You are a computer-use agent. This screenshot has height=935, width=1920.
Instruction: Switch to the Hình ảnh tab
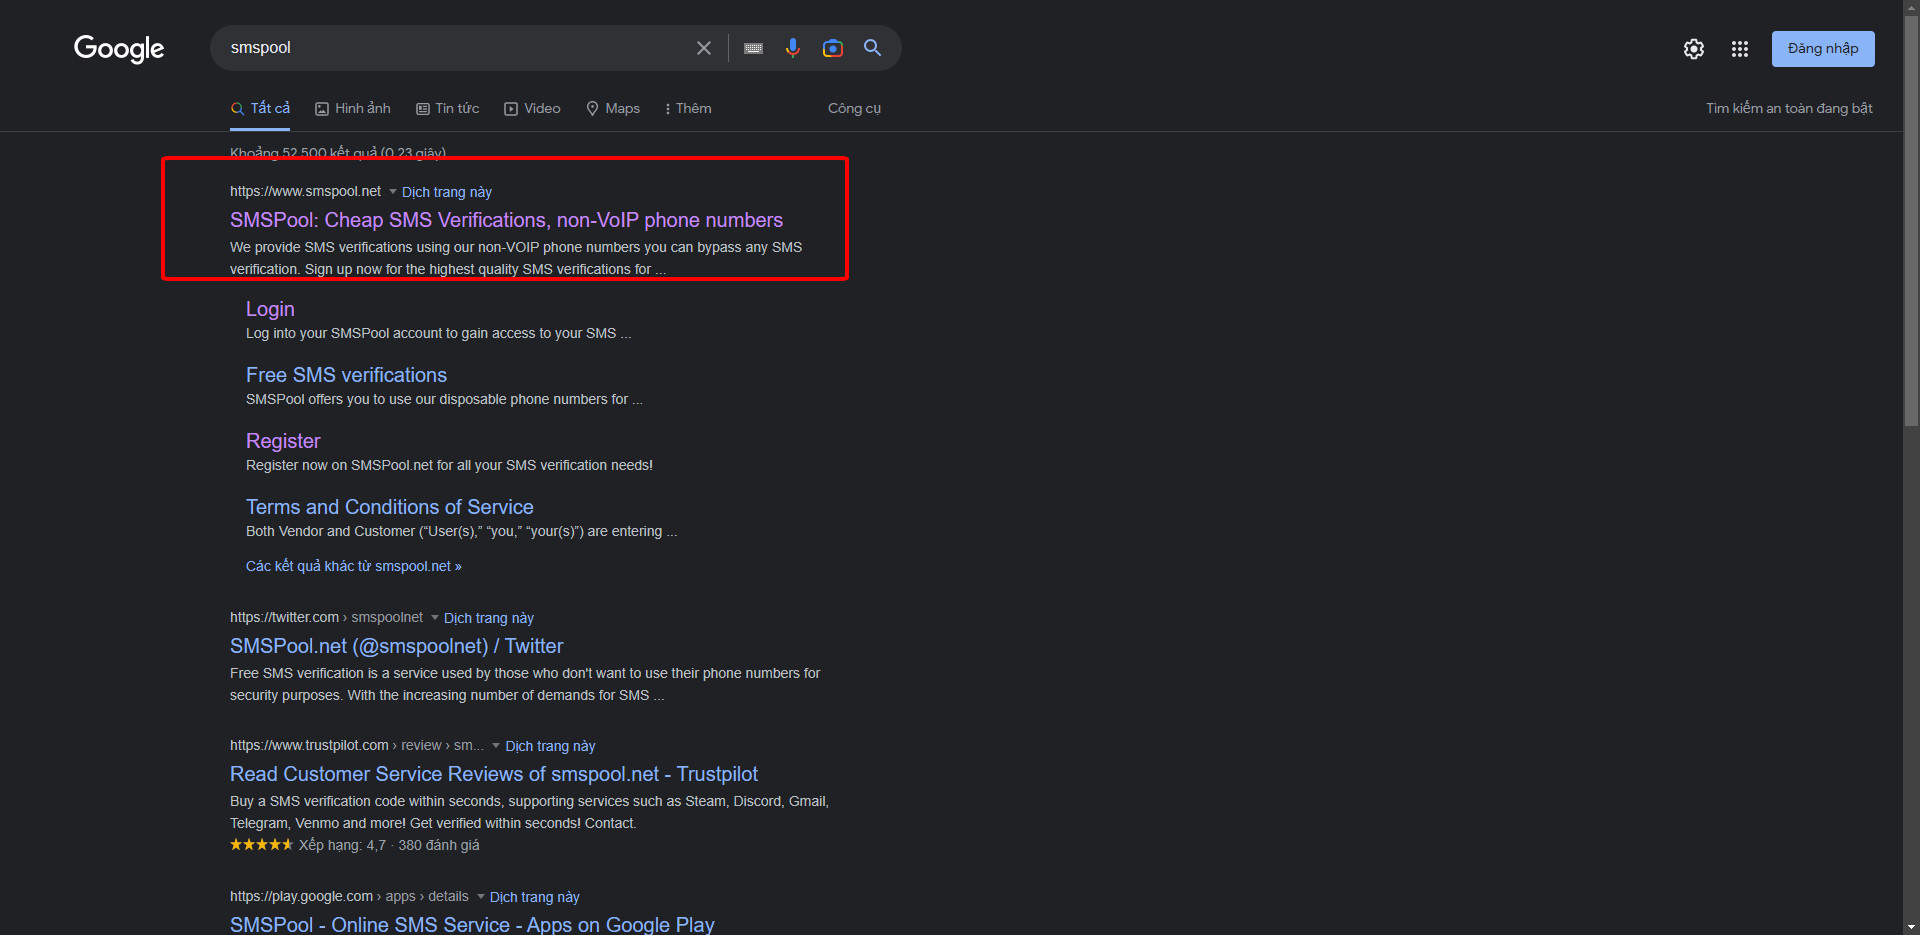pyautogui.click(x=353, y=108)
